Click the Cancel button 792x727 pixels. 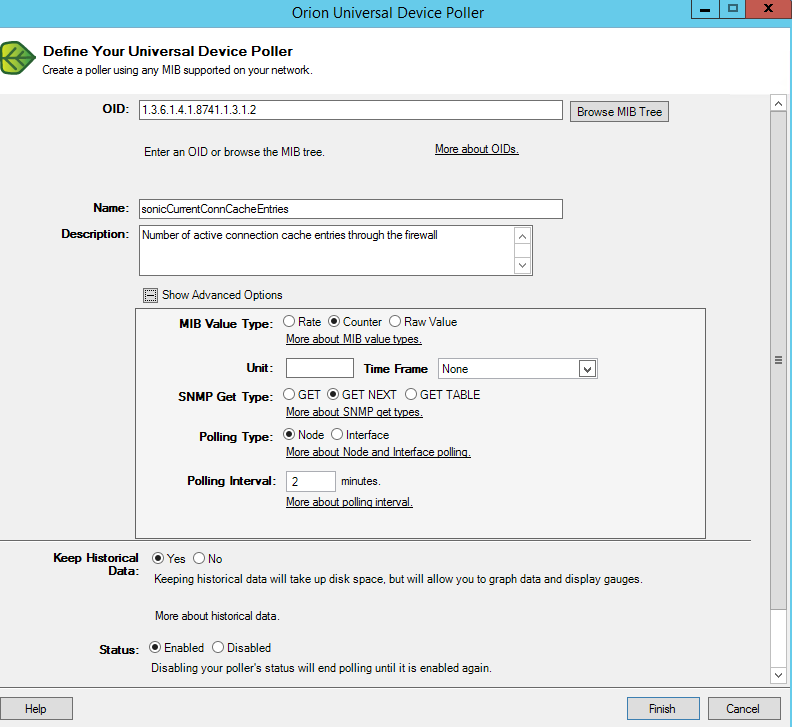click(x=743, y=709)
